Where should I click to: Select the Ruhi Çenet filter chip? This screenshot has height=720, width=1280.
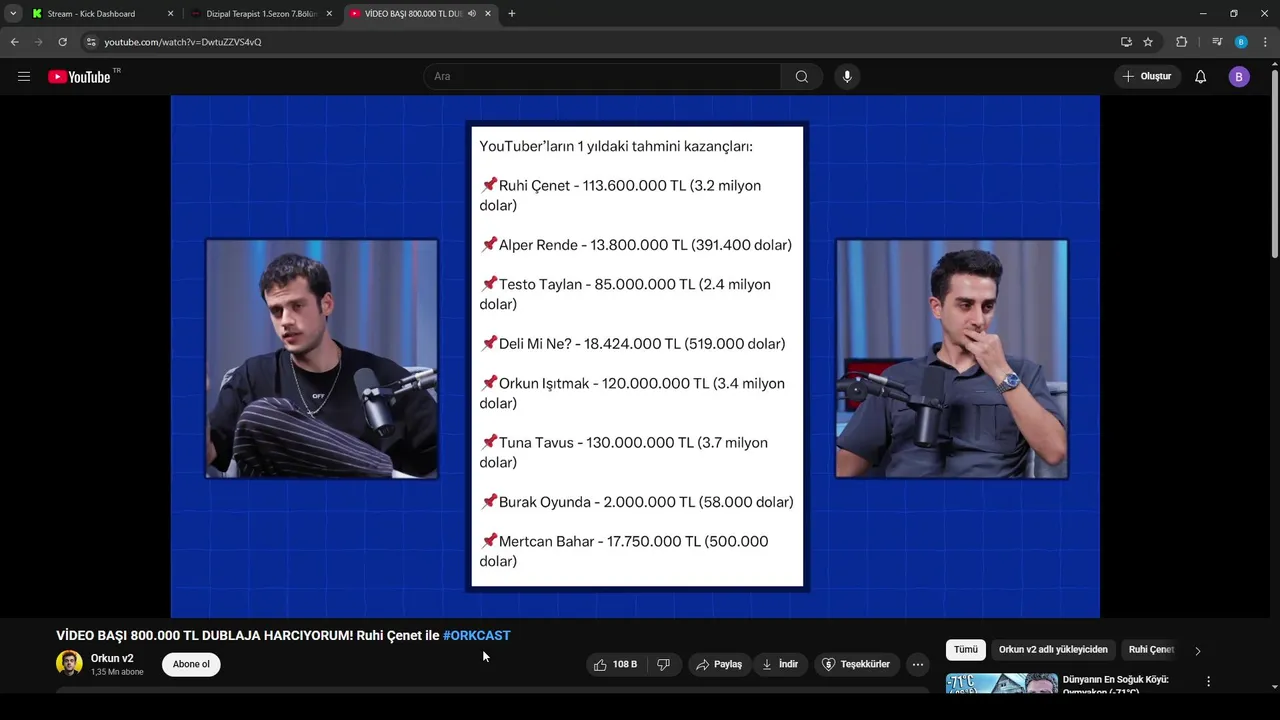(1151, 650)
